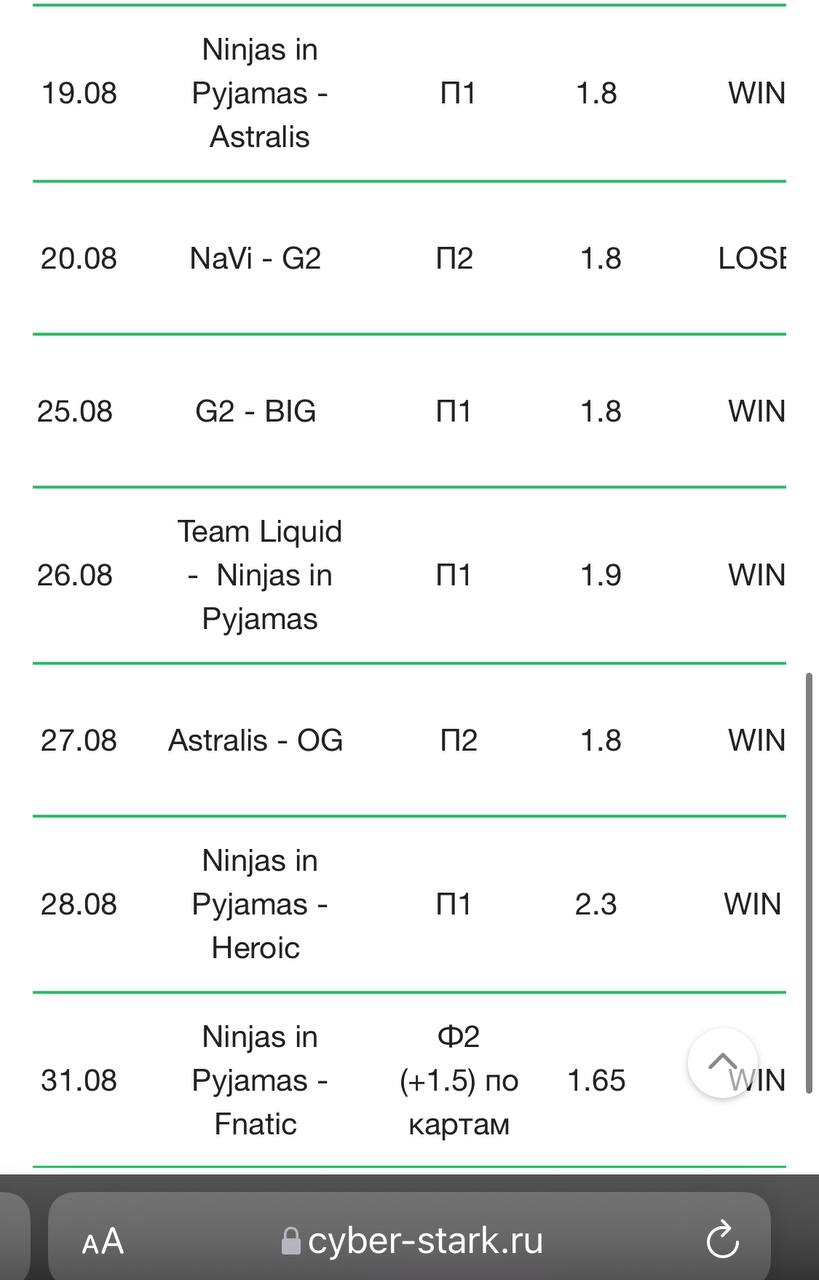Viewport: 819px width, 1280px height.
Task: Tap the 1.9 odds for 26.08
Action: [601, 575]
